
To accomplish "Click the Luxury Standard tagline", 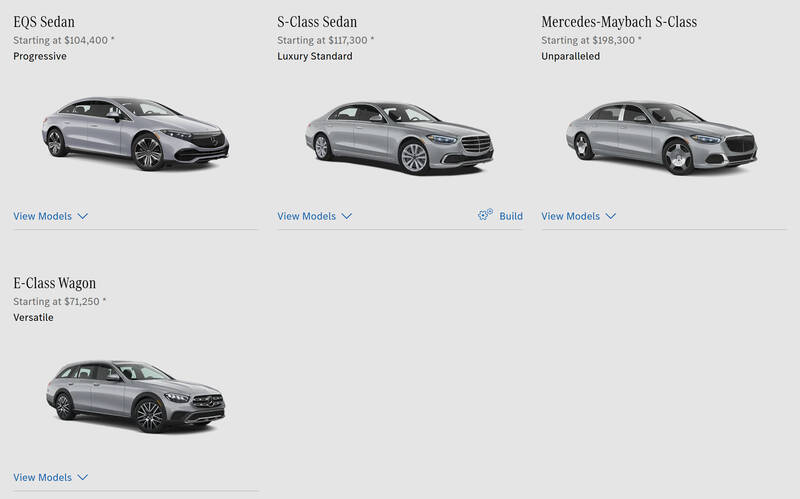I will point(315,56).
